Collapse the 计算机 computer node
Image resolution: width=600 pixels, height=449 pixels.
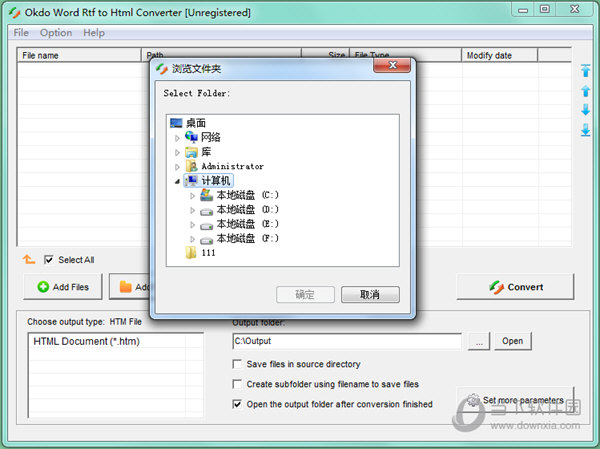(x=177, y=181)
